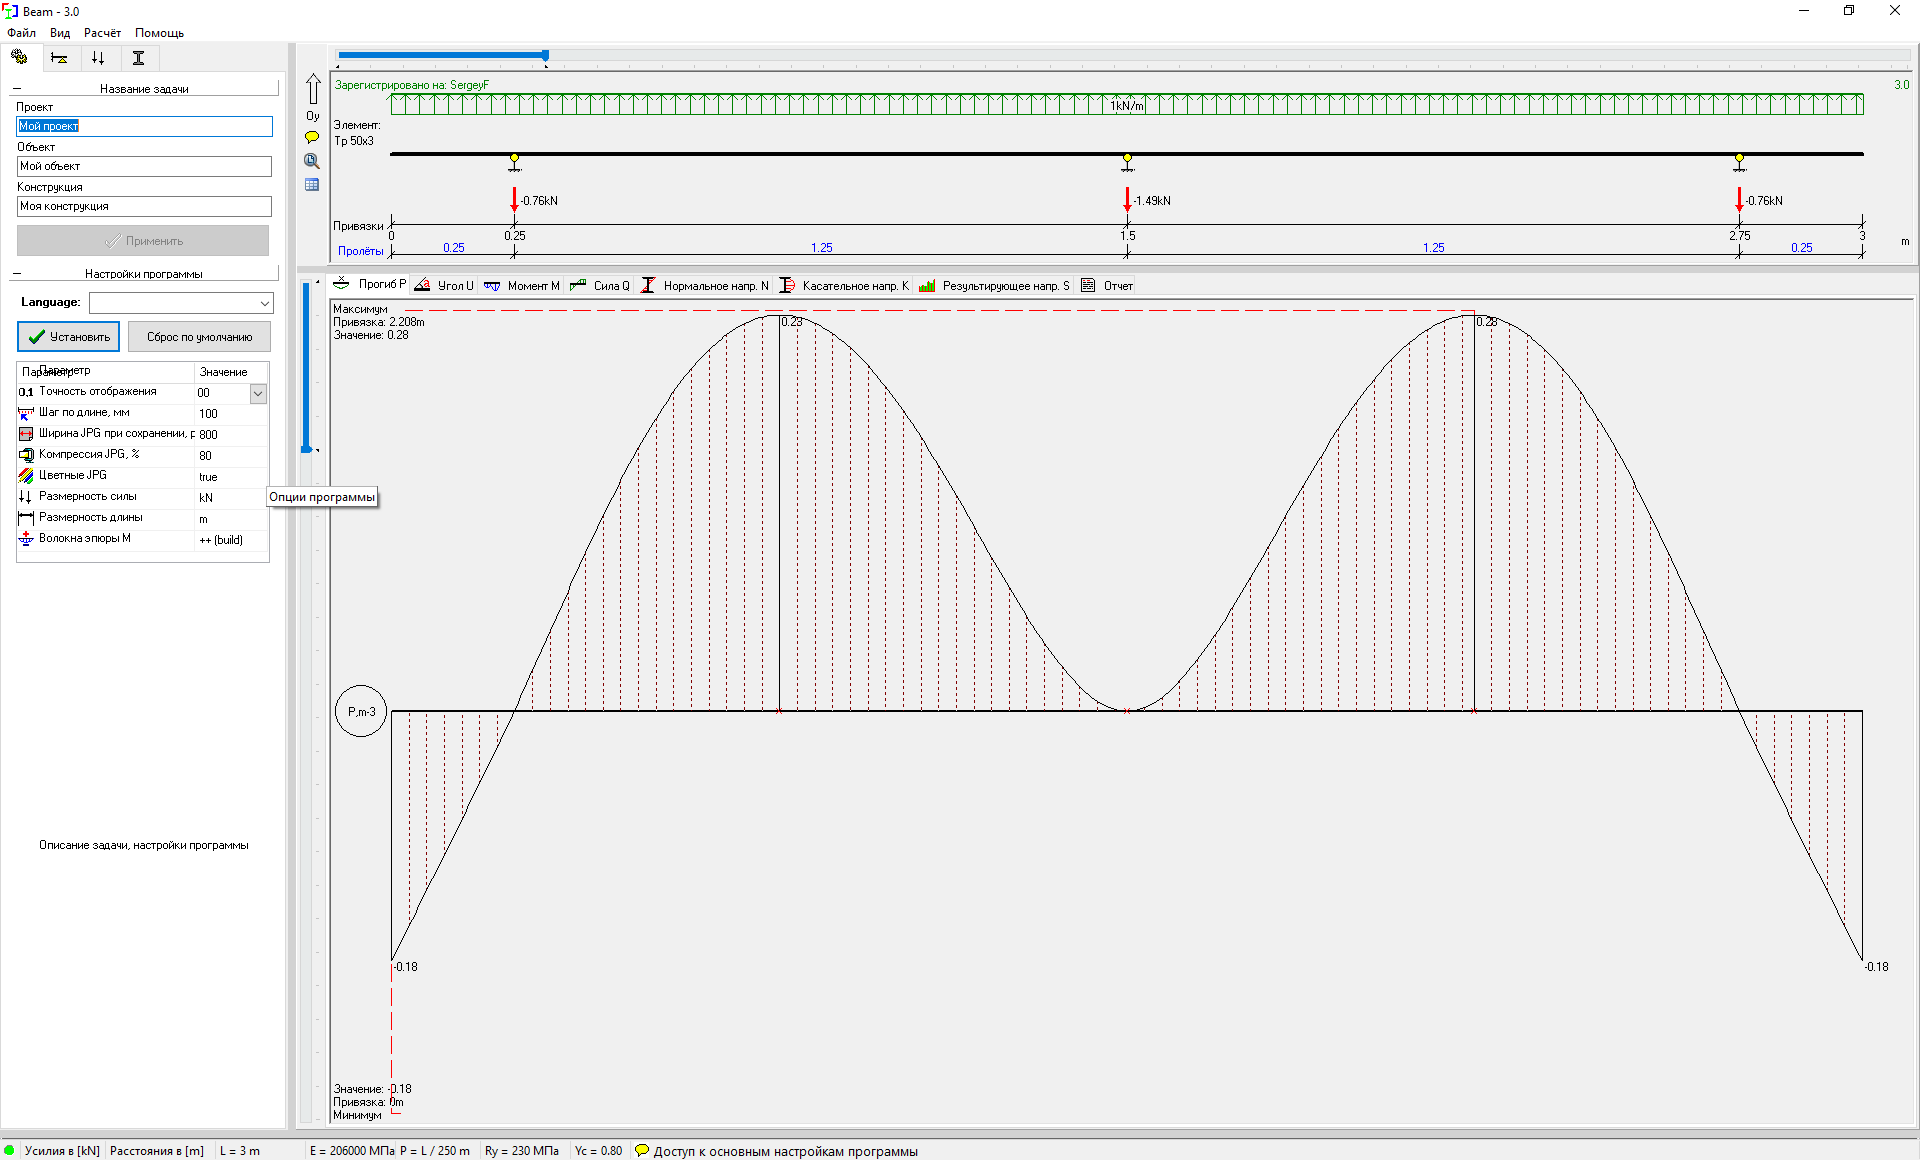The height and width of the screenshot is (1160, 1920).
Task: Click the P,m-3 circle diagram label
Action: click(x=361, y=712)
